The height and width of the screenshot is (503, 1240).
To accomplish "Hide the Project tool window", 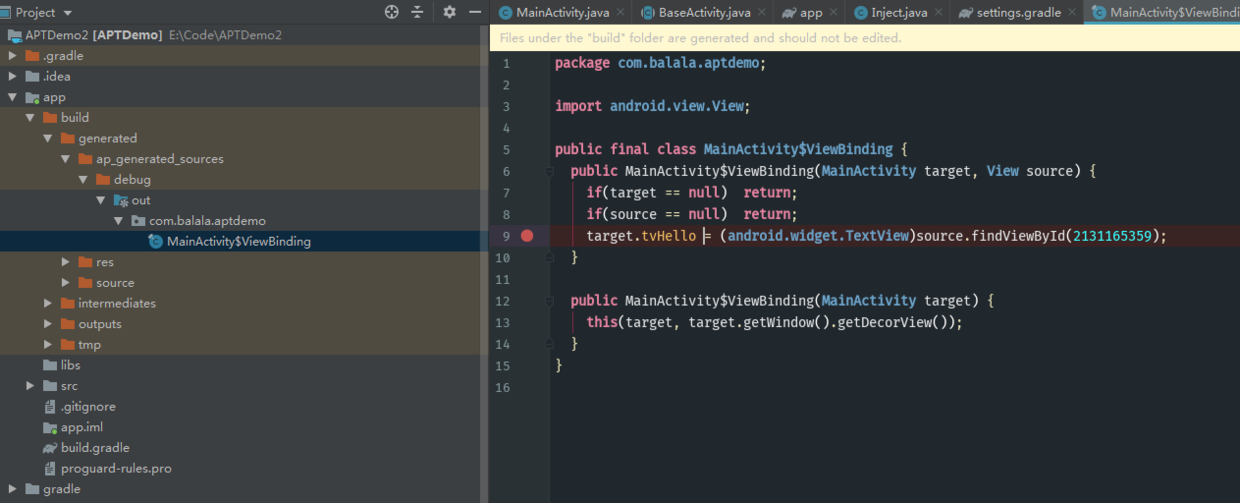I will (475, 12).
